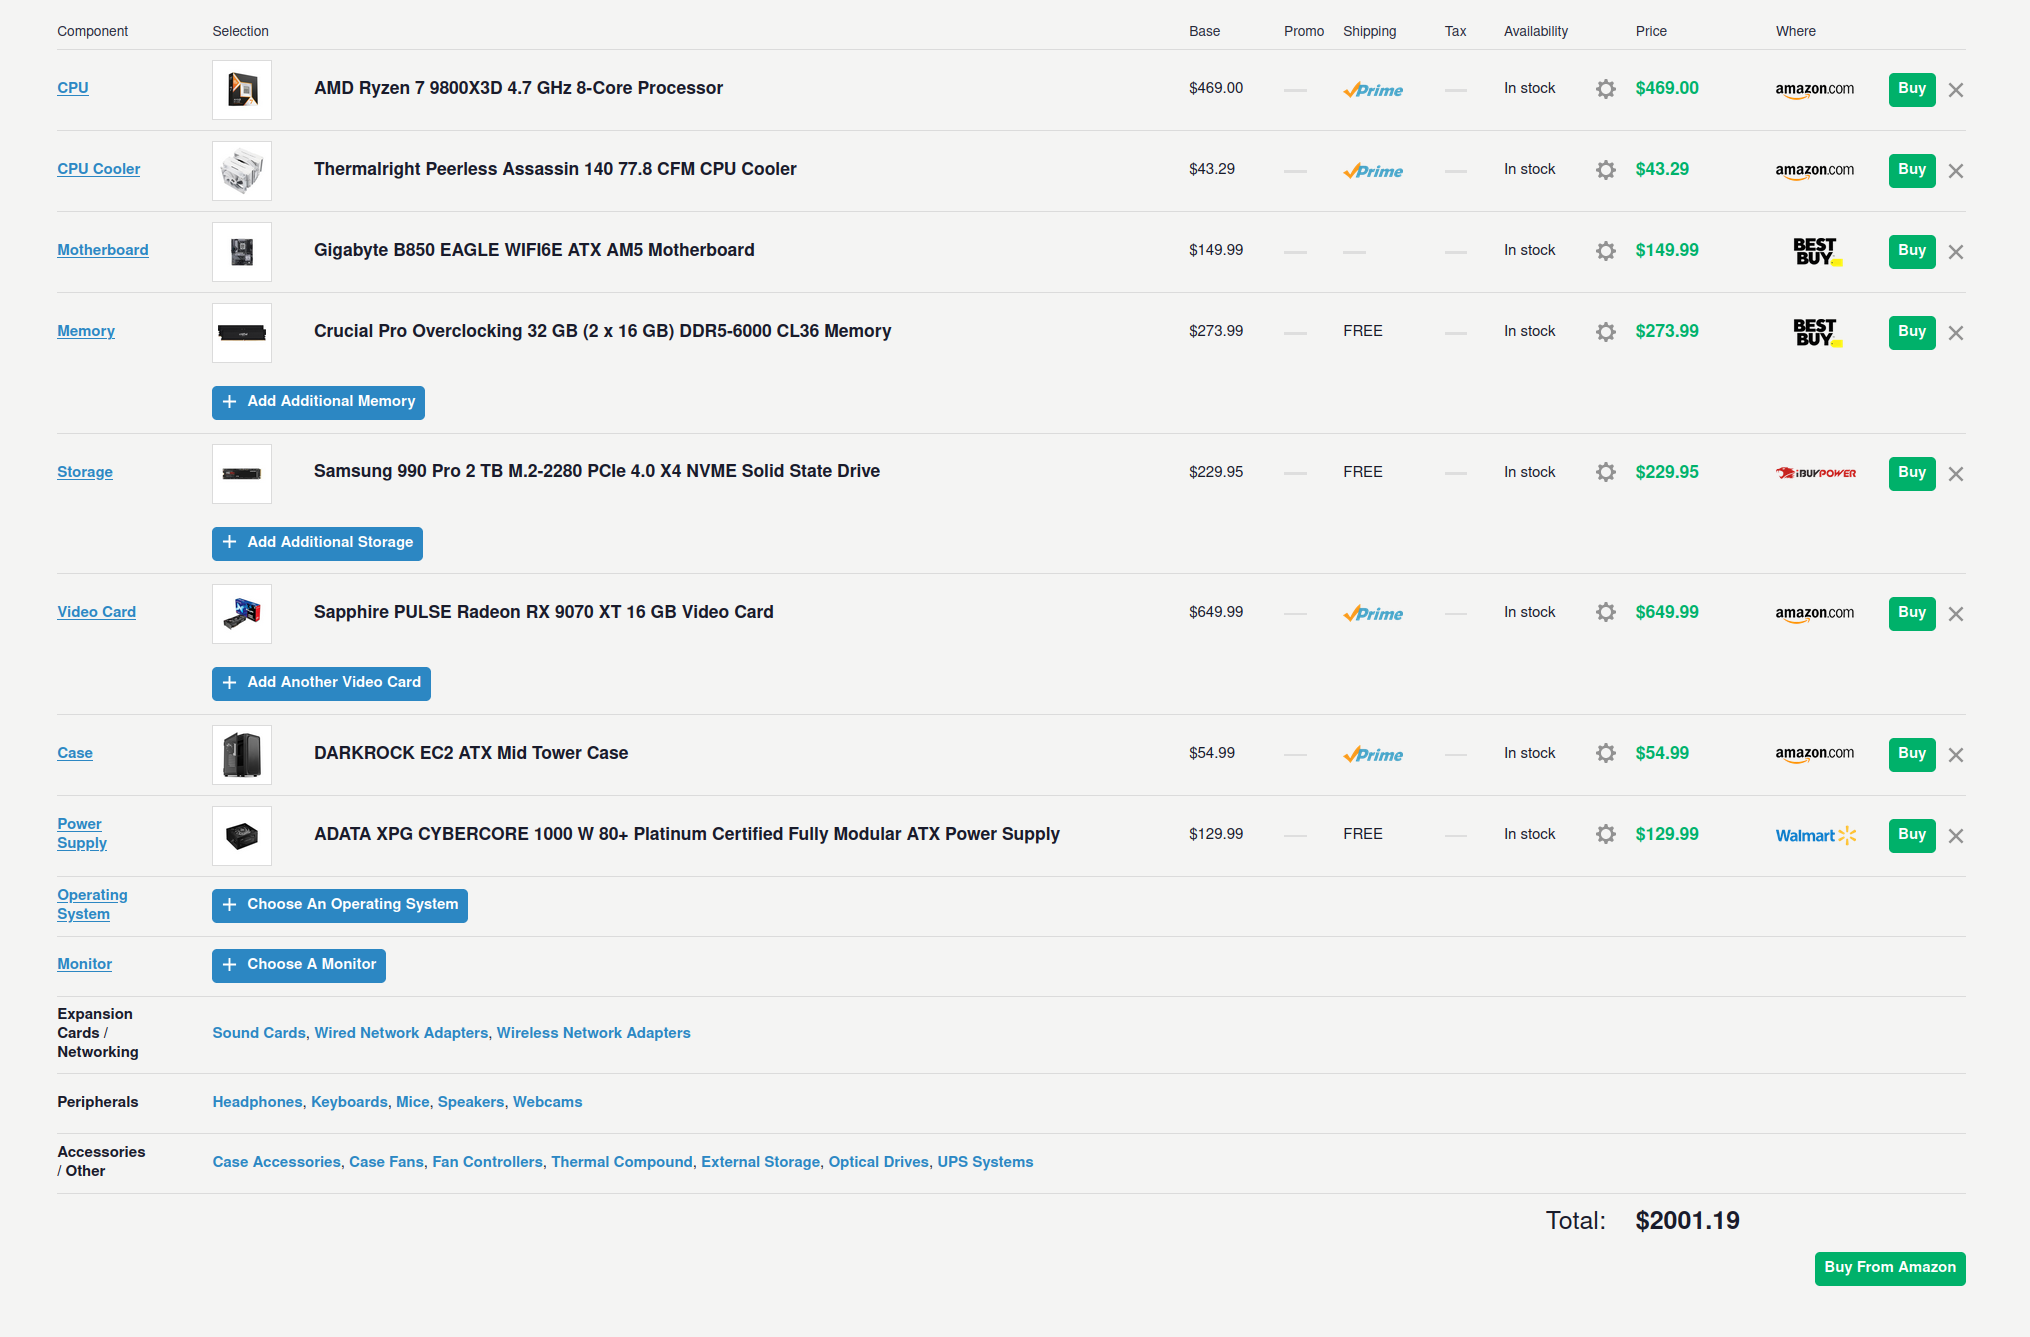The width and height of the screenshot is (2030, 1337).
Task: Remove the Power Supply using X icon
Action: point(1956,836)
